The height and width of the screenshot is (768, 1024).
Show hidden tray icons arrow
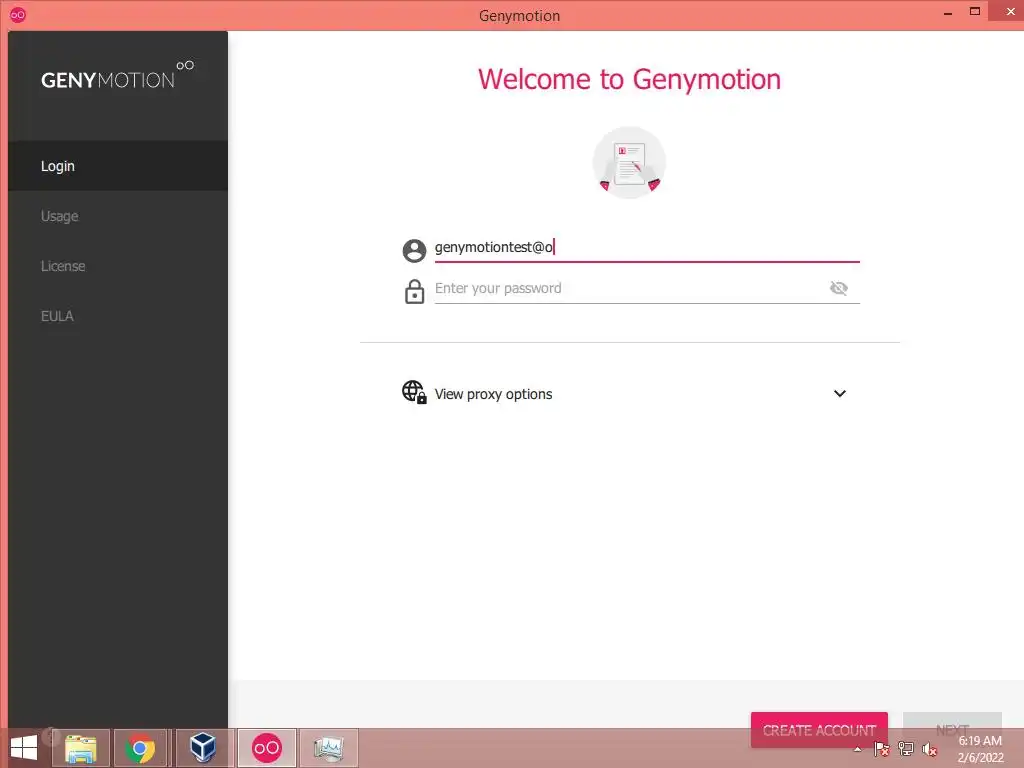click(x=857, y=749)
